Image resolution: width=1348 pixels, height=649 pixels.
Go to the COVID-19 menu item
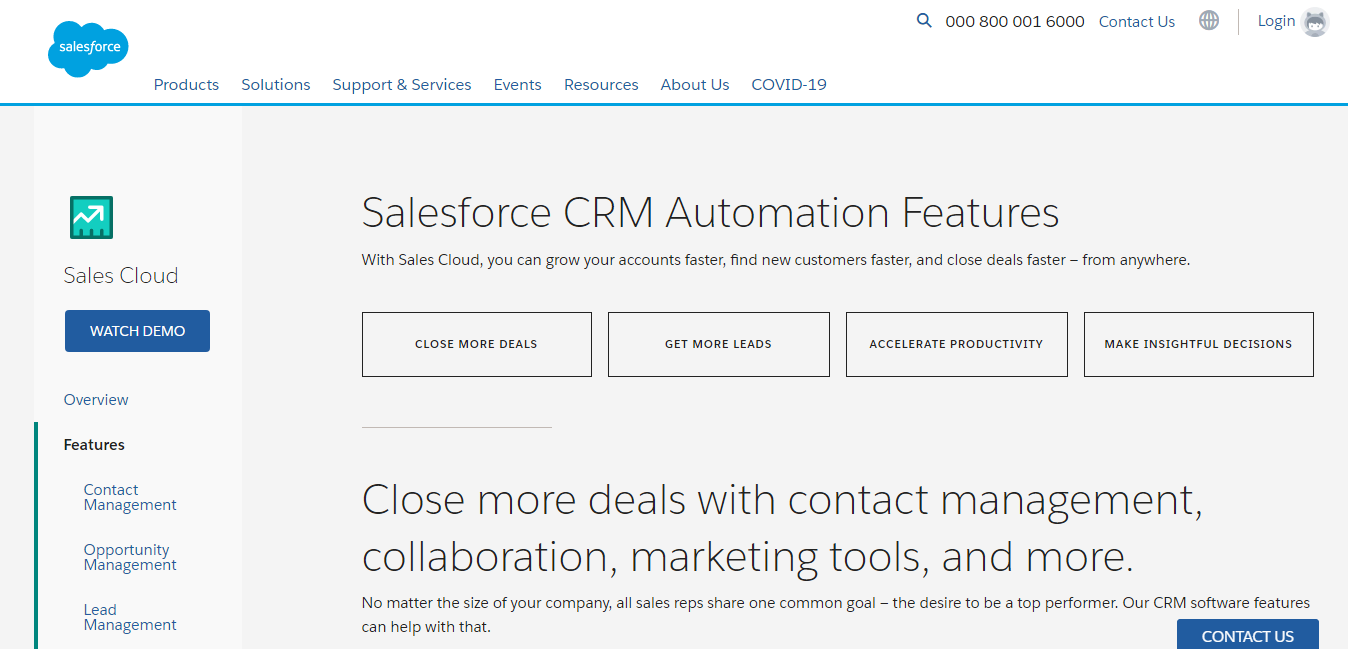point(789,85)
